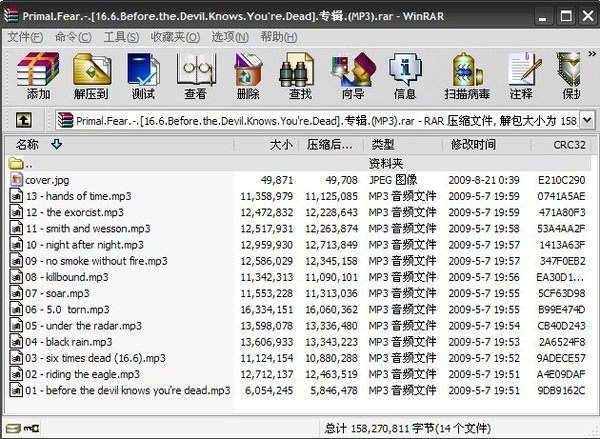Select 07 - soar.mp3 file icon
The width and height of the screenshot is (600, 439).
point(16,293)
